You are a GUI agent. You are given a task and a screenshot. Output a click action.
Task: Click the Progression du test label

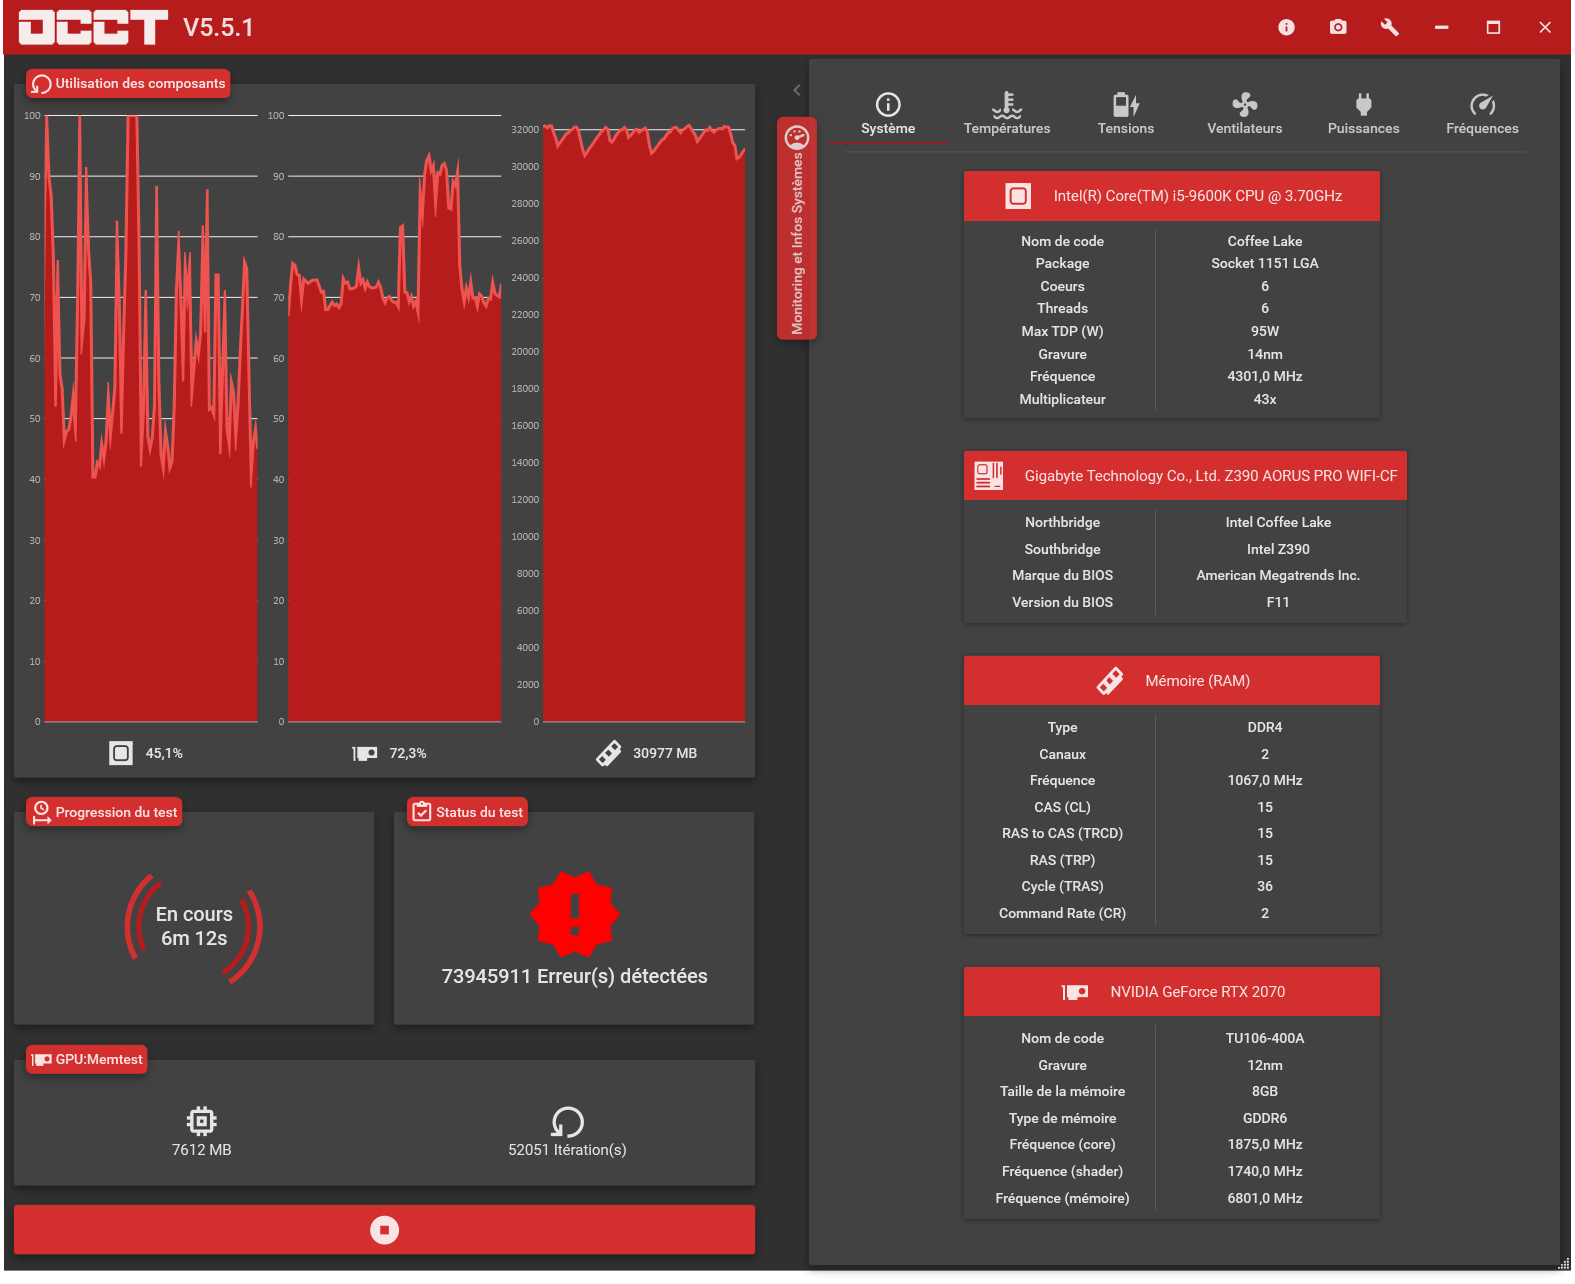click(104, 812)
